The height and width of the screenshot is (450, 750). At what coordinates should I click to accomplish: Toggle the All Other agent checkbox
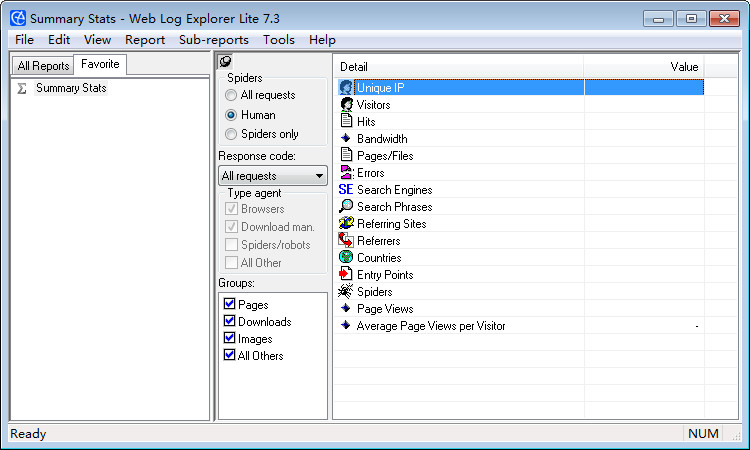click(232, 263)
